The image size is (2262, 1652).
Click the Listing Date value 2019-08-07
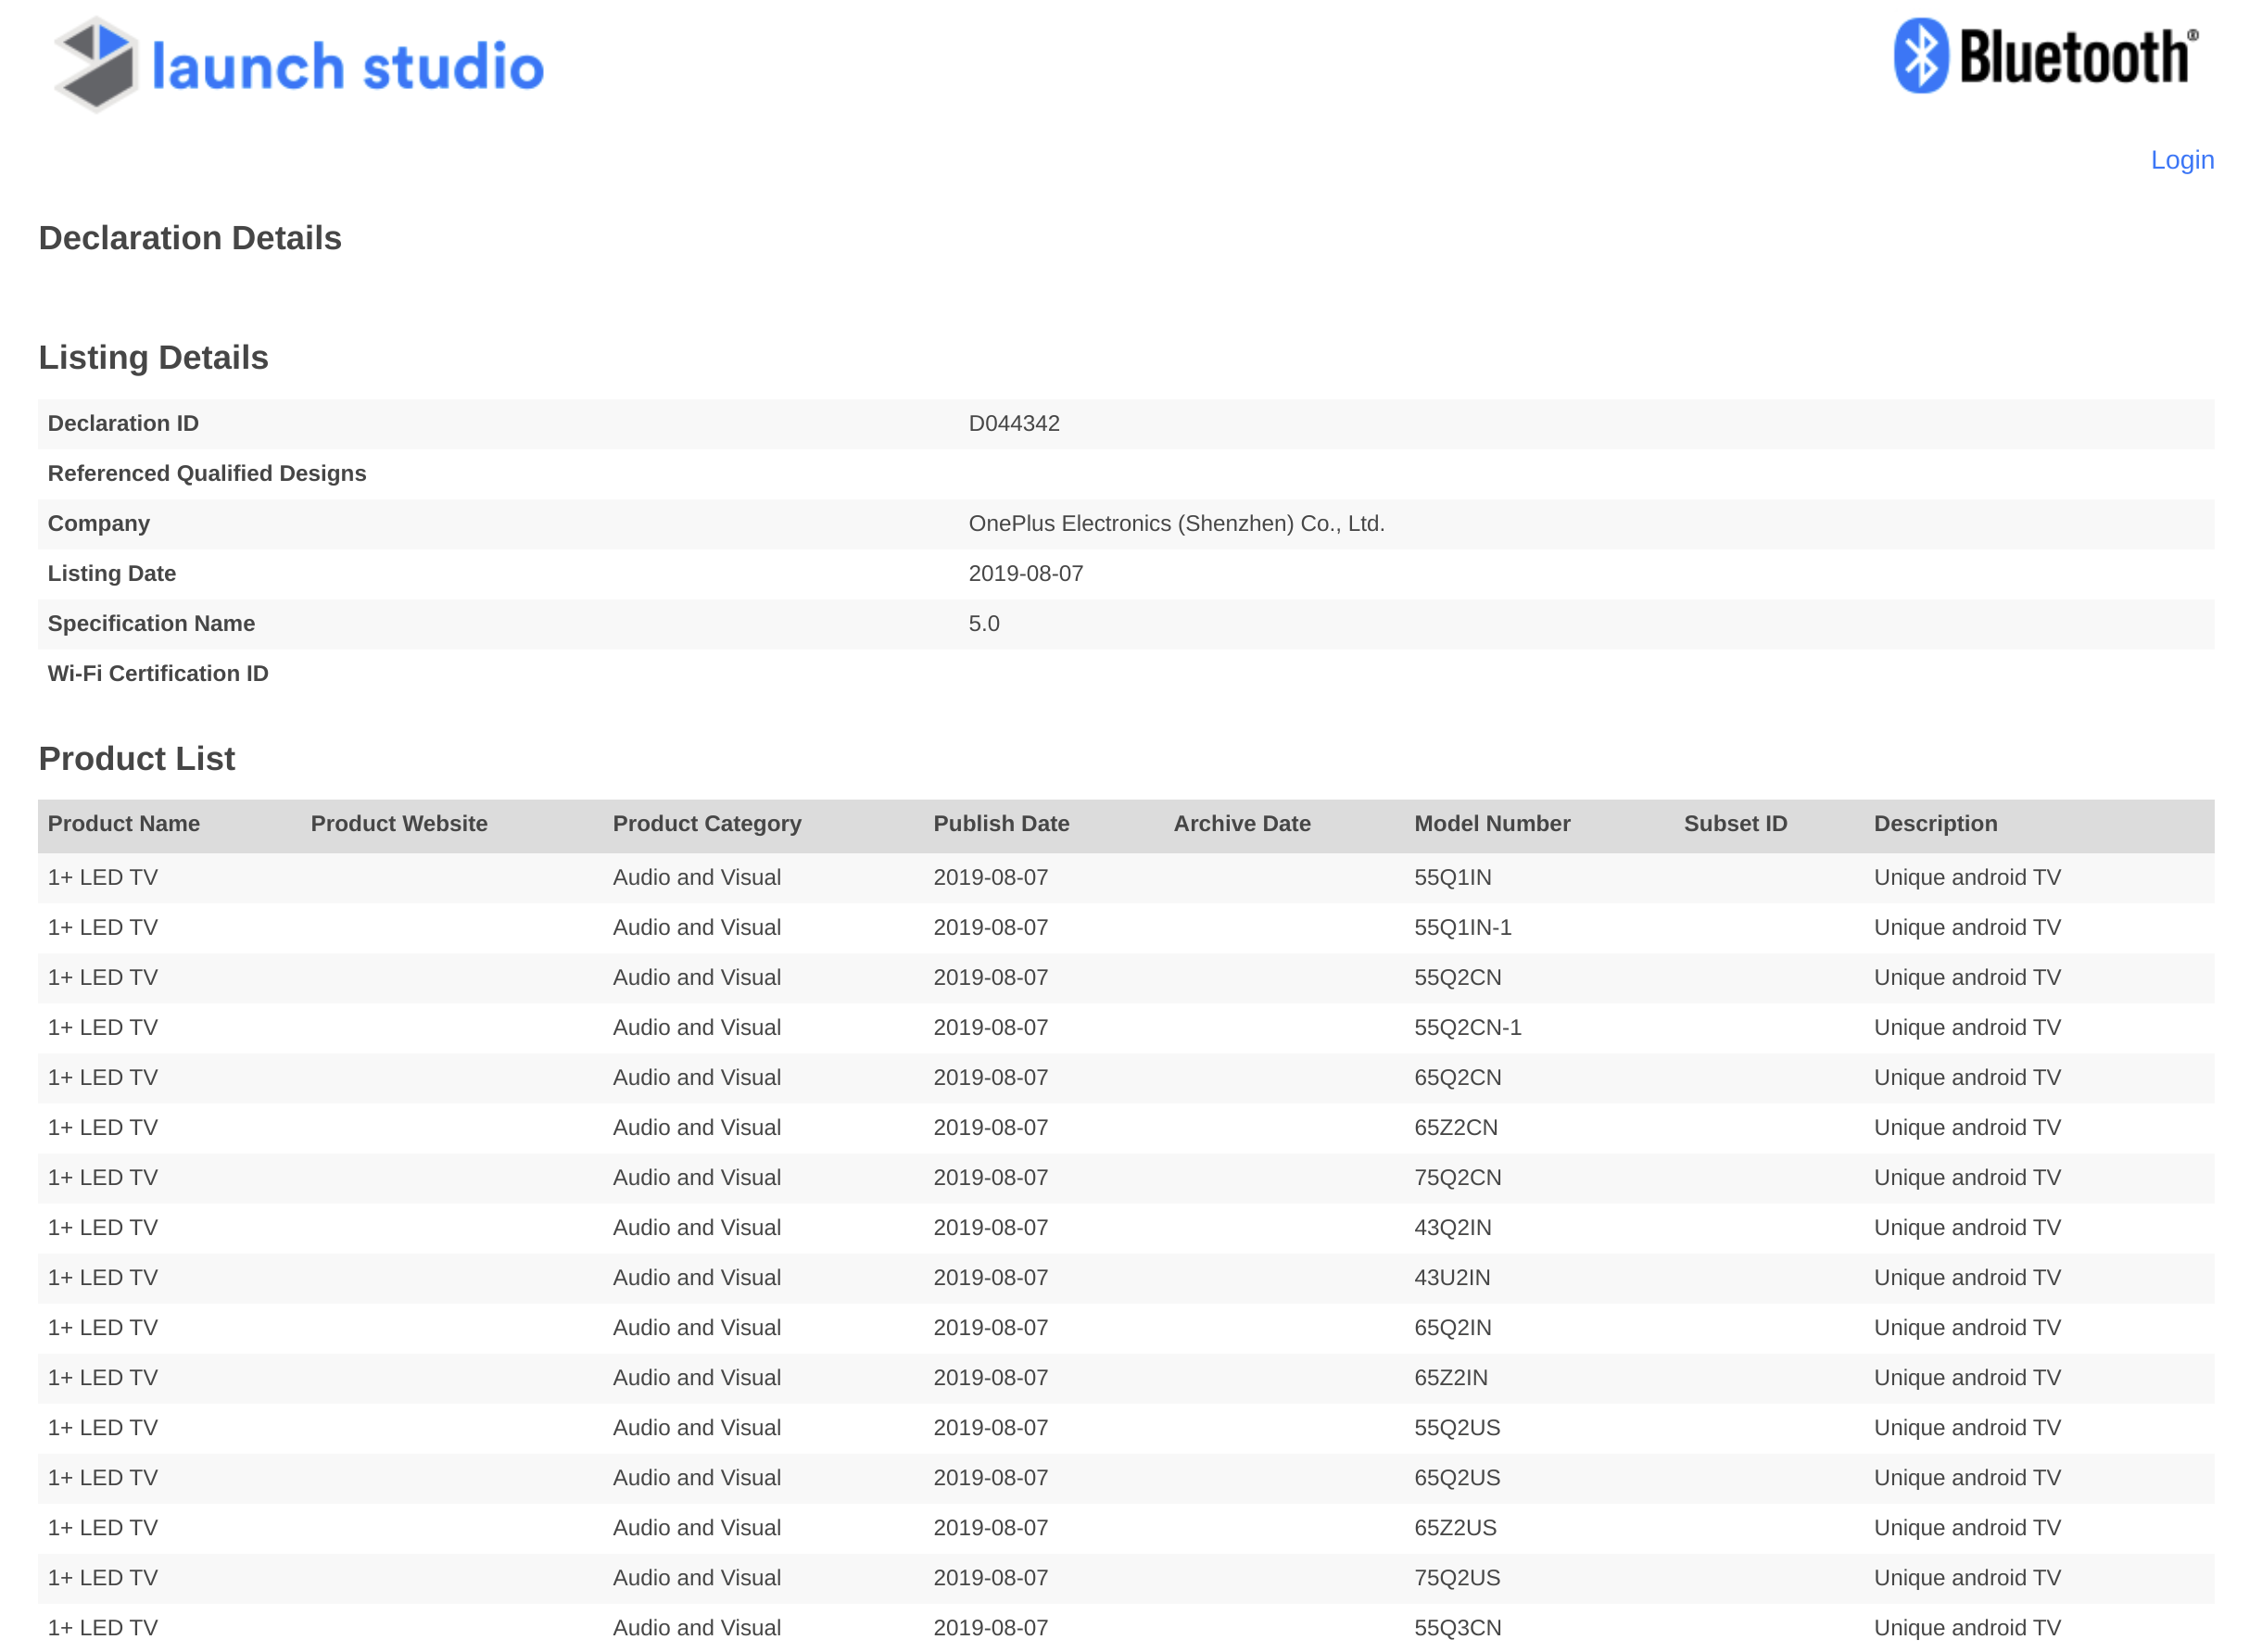pos(1026,574)
